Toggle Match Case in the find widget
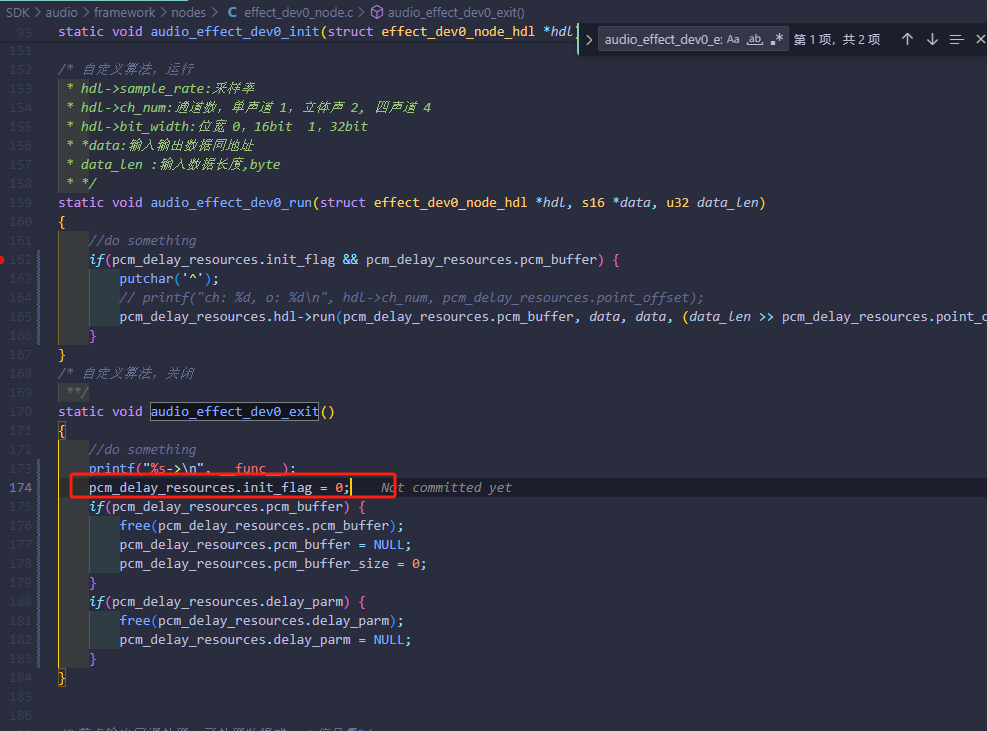The height and width of the screenshot is (731, 987). (x=733, y=40)
